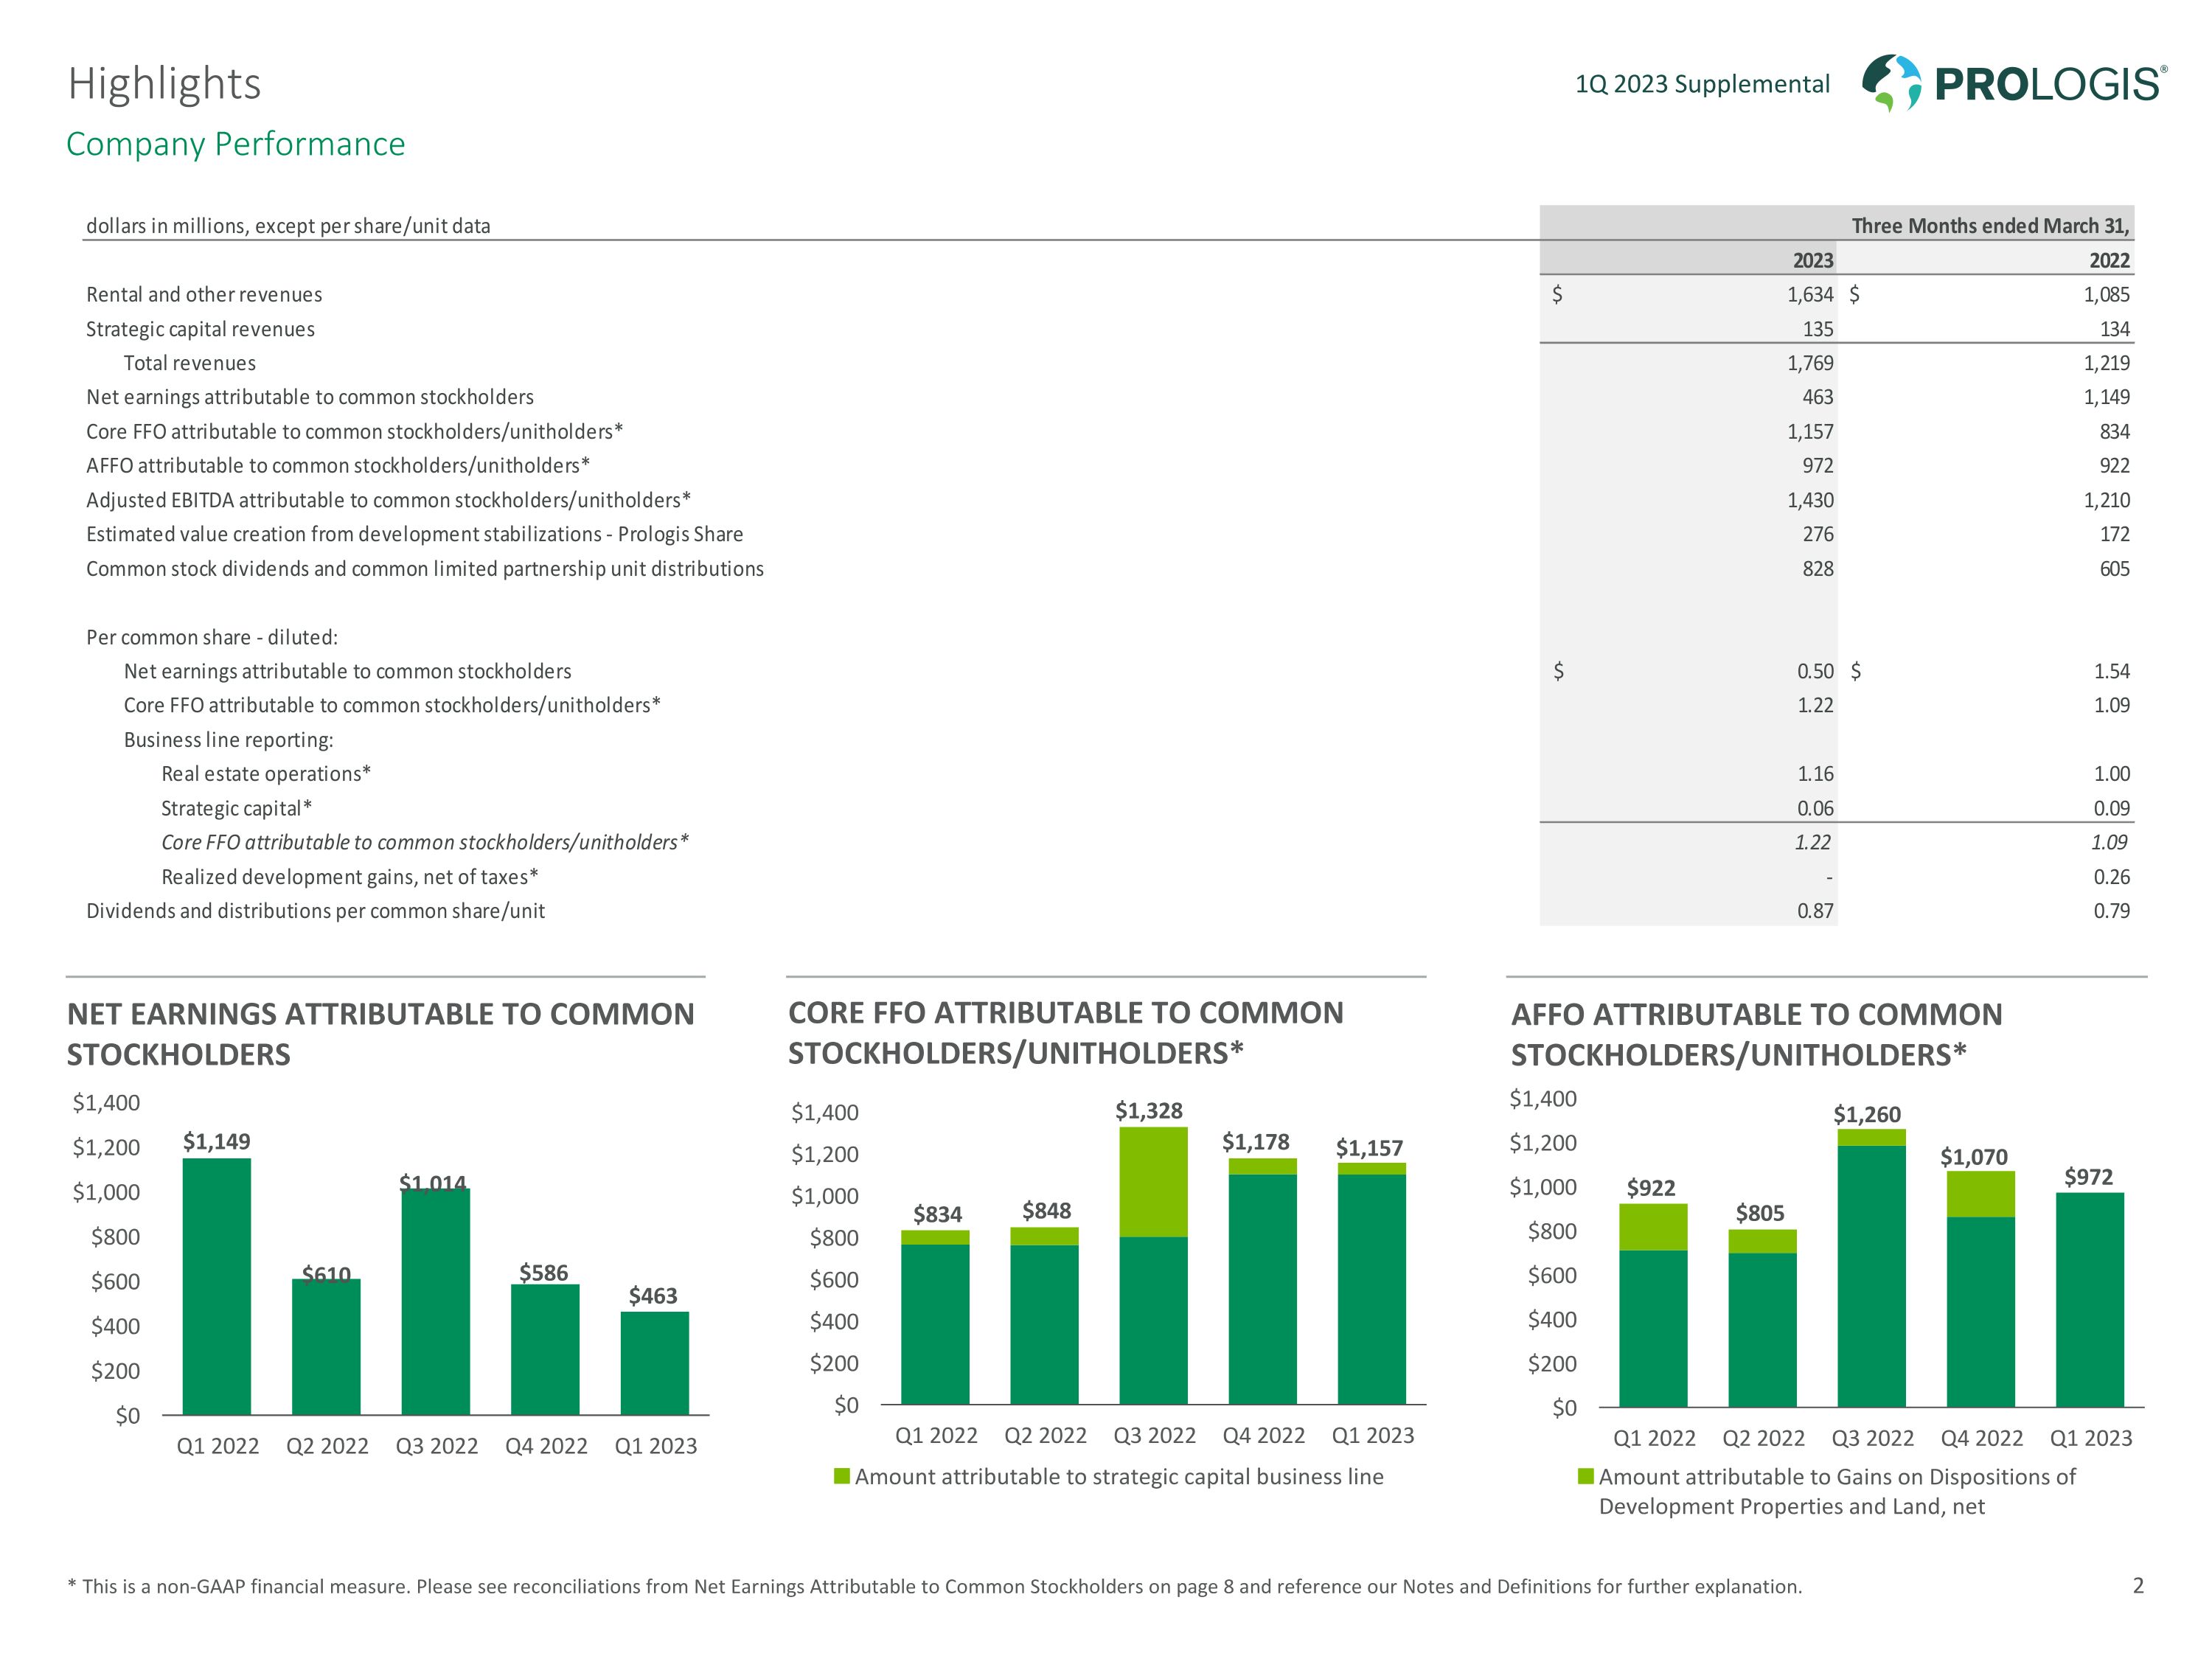The image size is (2212, 1659).
Task: Click the PROLOGIS wordmark text
Action: click(x=2049, y=84)
